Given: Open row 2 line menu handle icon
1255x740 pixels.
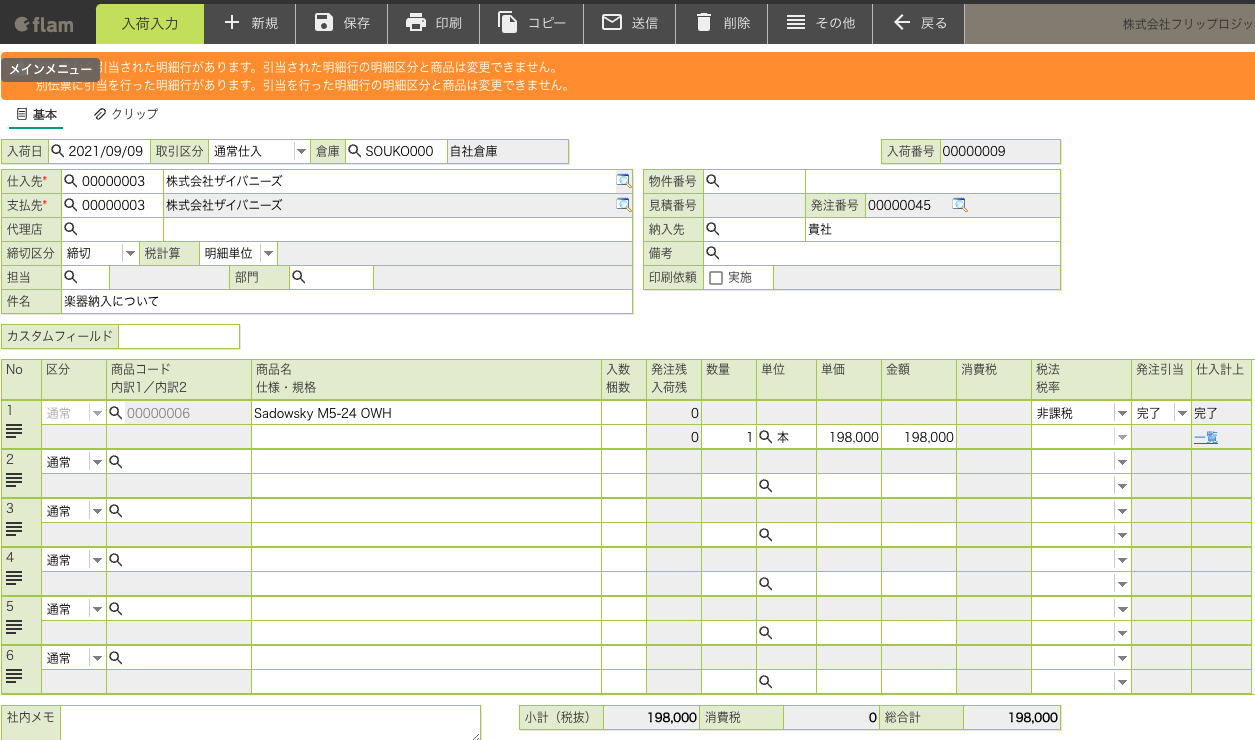Looking at the screenshot, I should coord(14,480).
